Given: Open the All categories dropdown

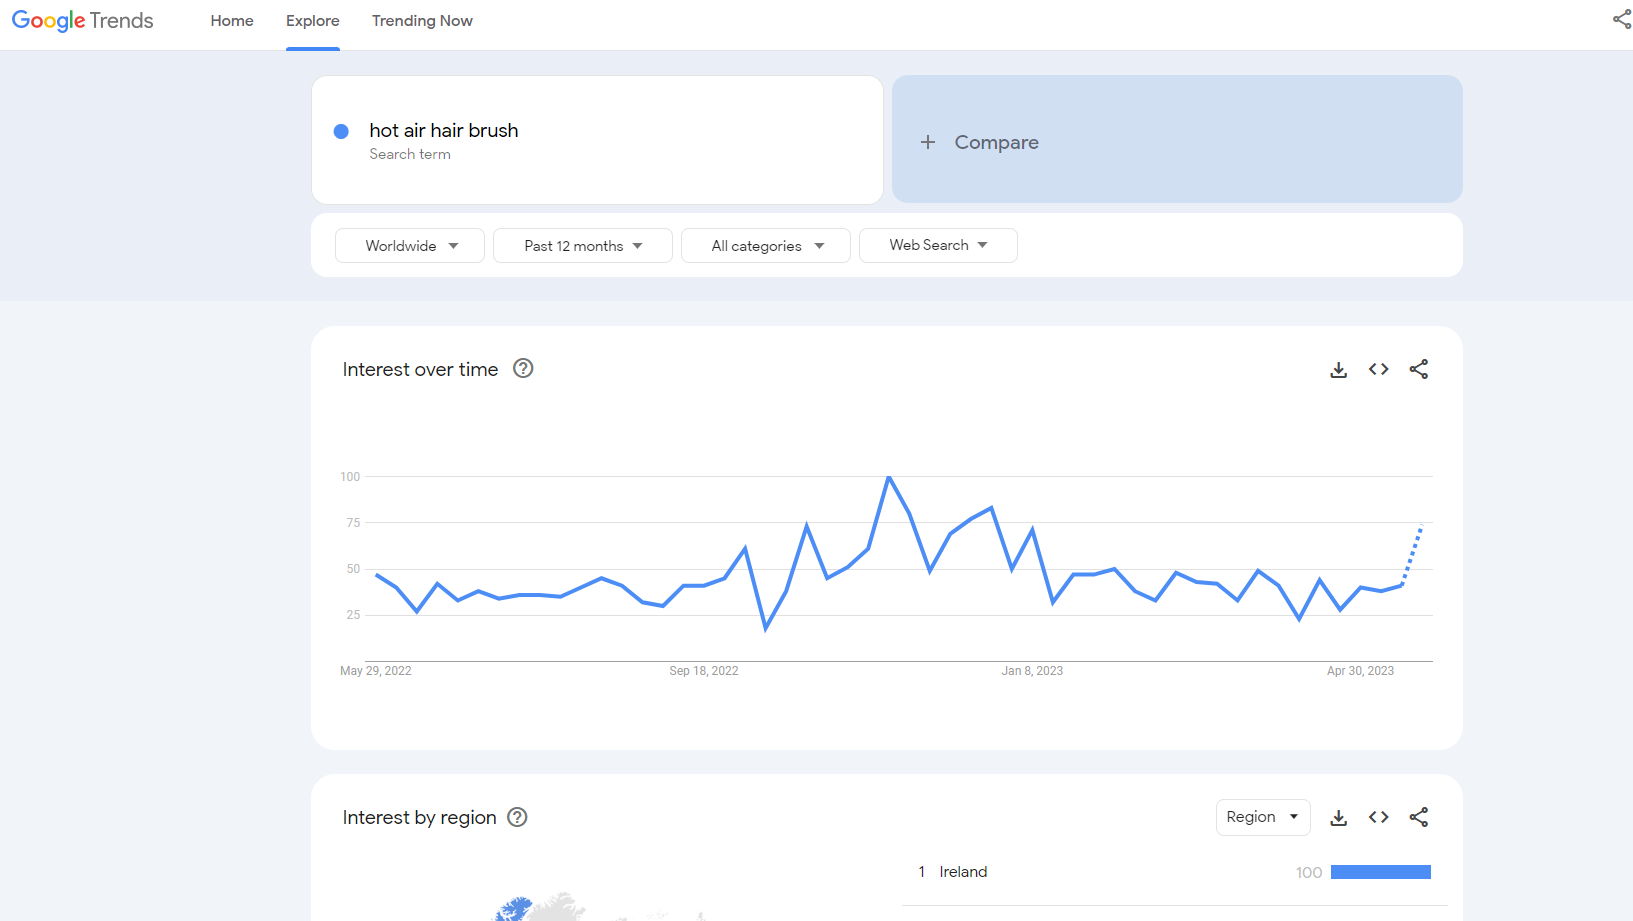Looking at the screenshot, I should 766,246.
